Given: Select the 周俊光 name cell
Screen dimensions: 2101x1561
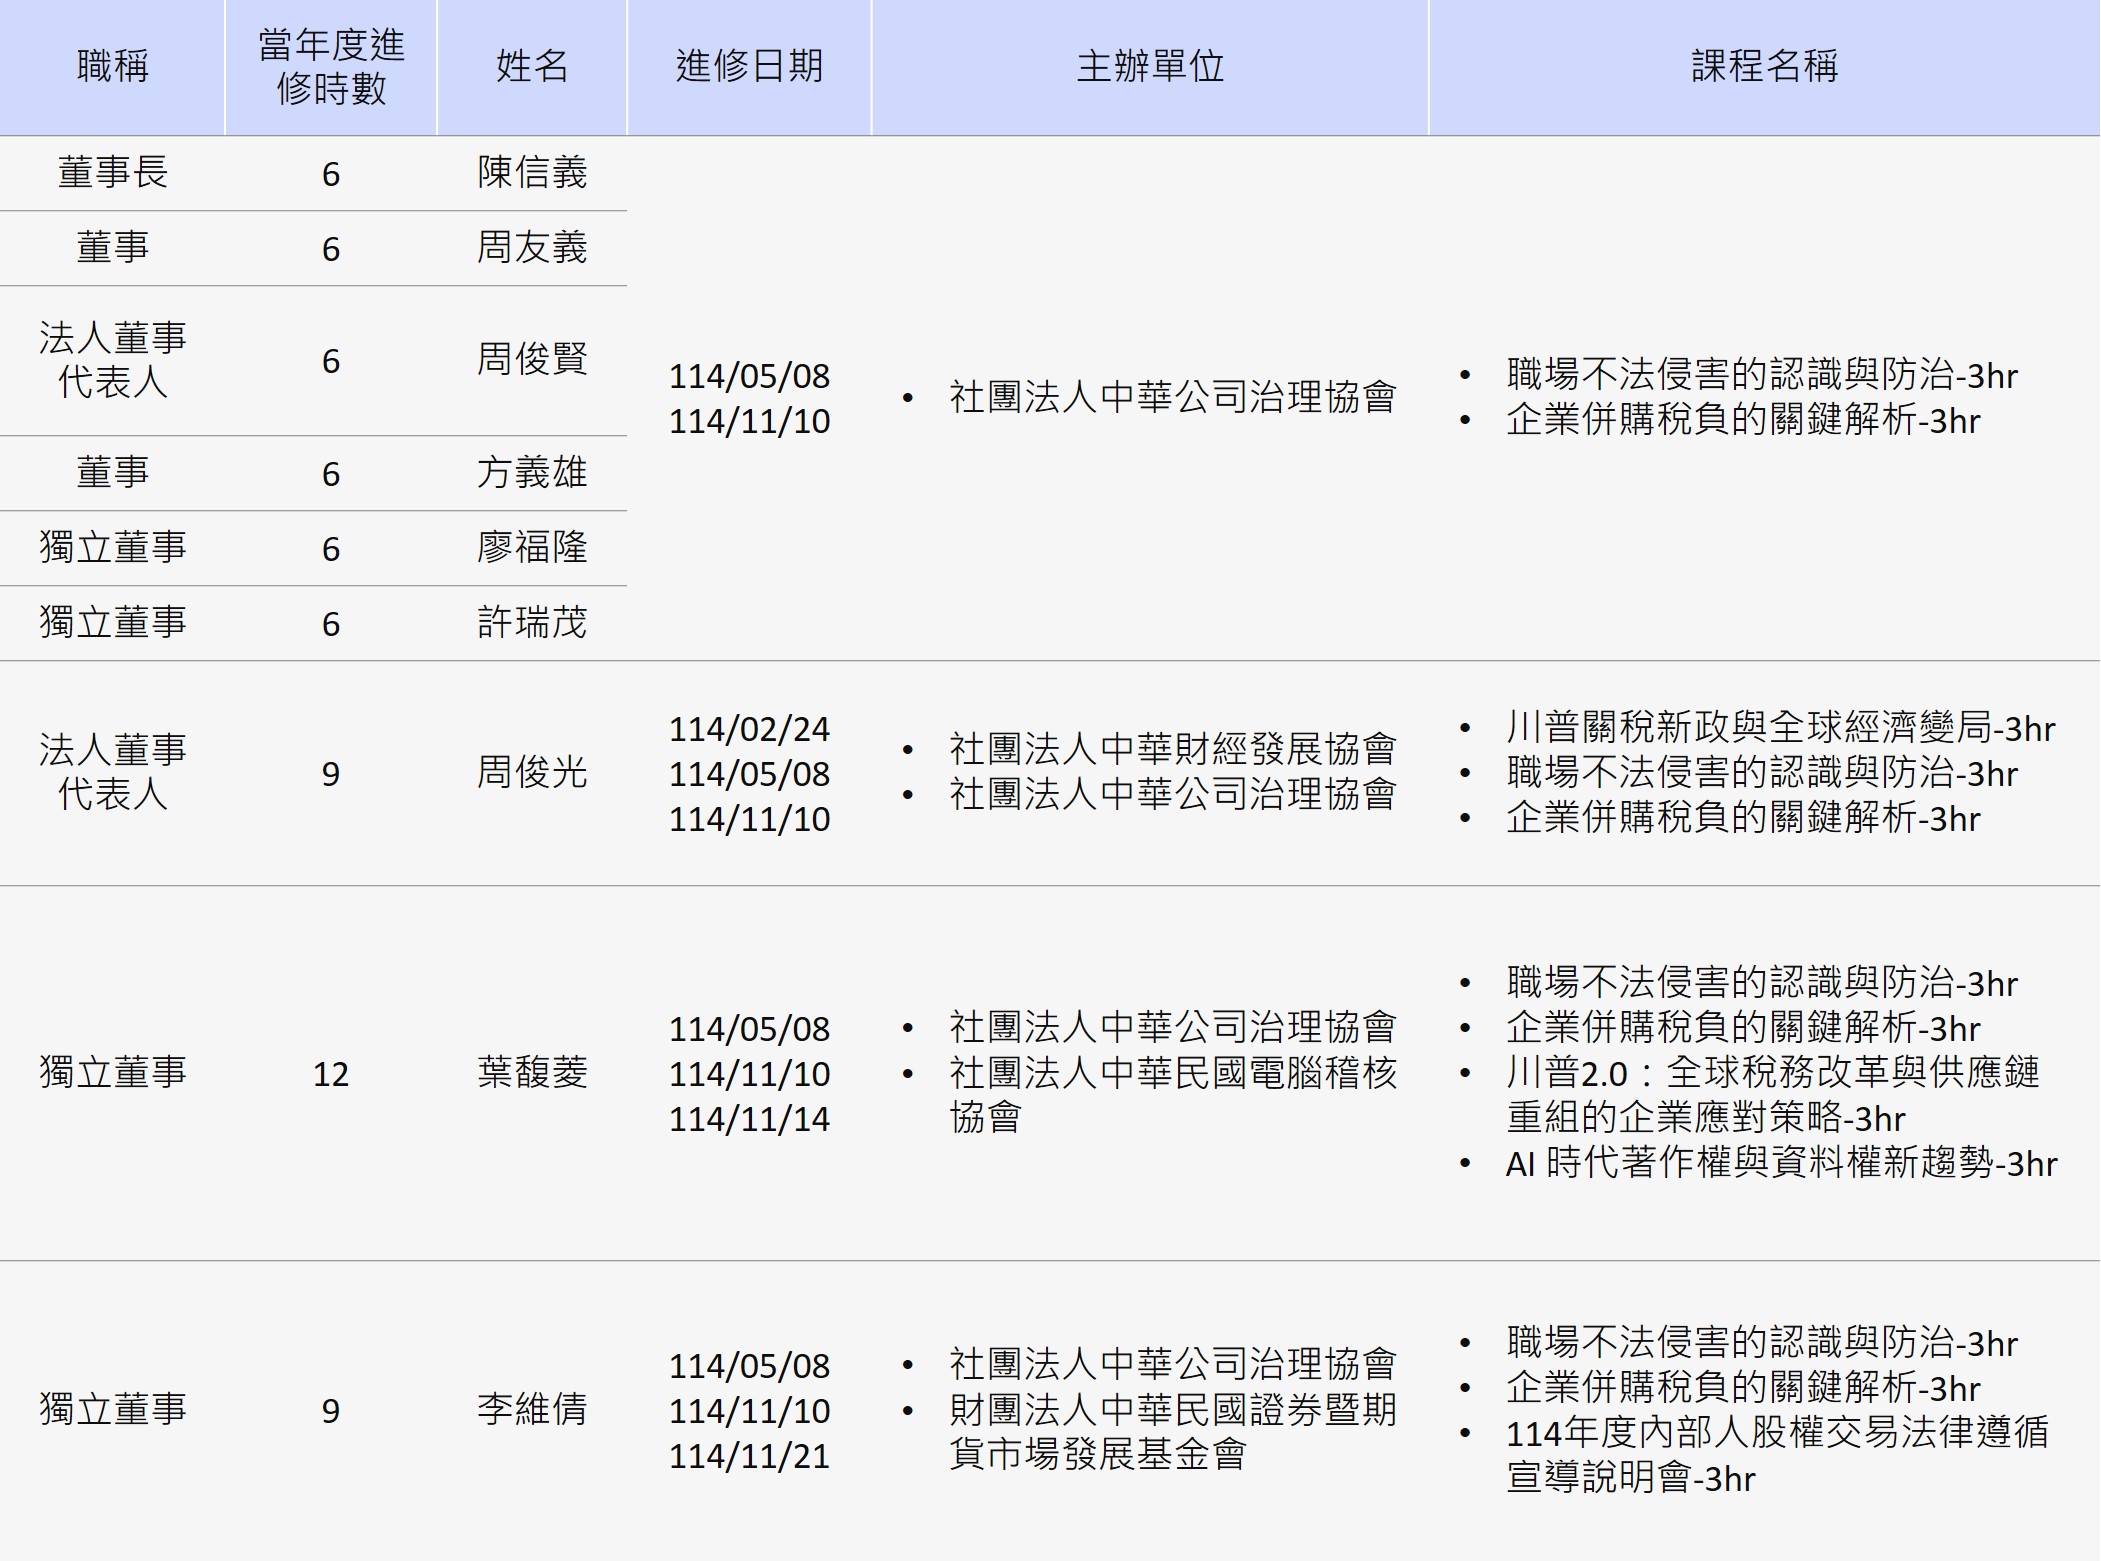Looking at the screenshot, I should [x=532, y=773].
